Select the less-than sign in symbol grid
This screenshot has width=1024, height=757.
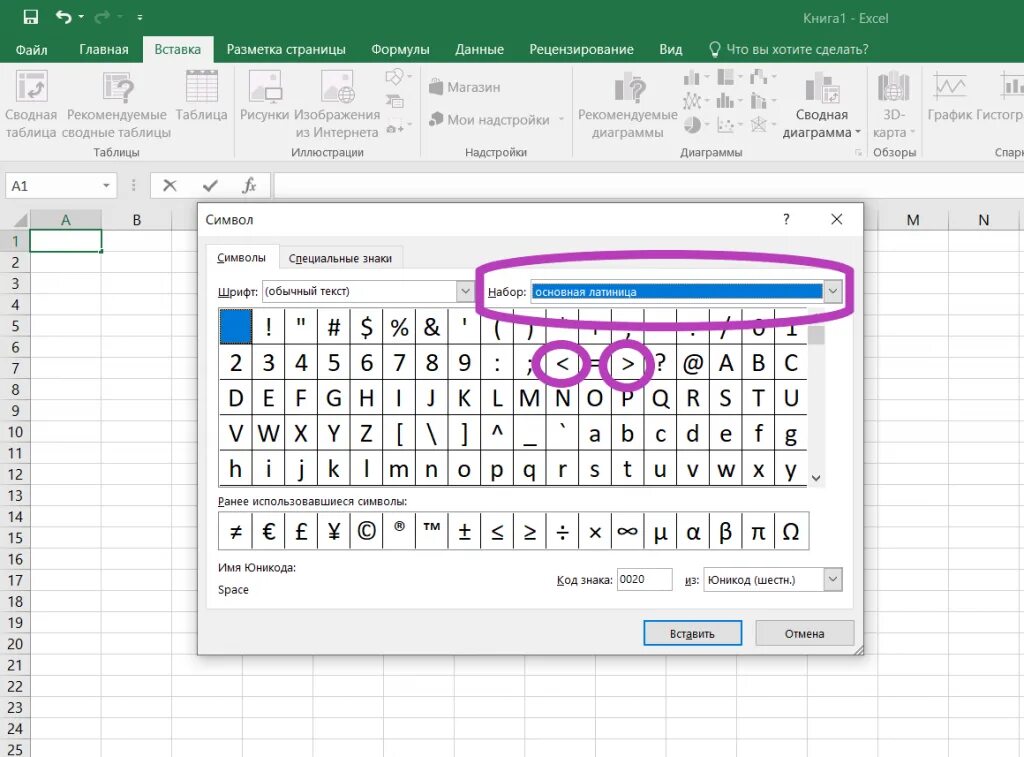[562, 363]
